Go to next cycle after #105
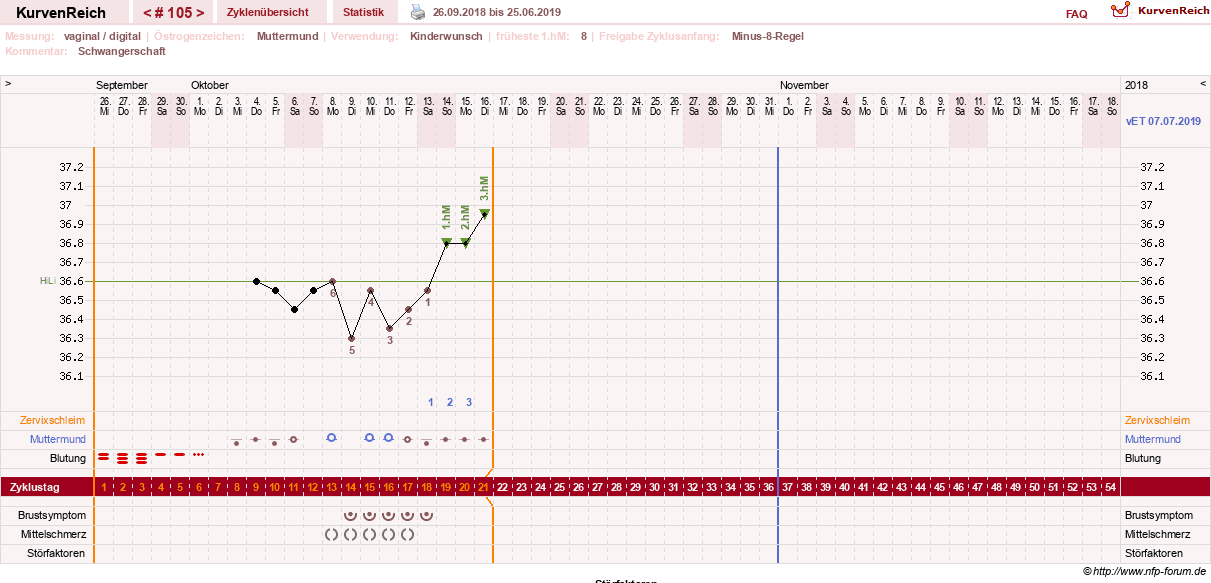 point(200,13)
